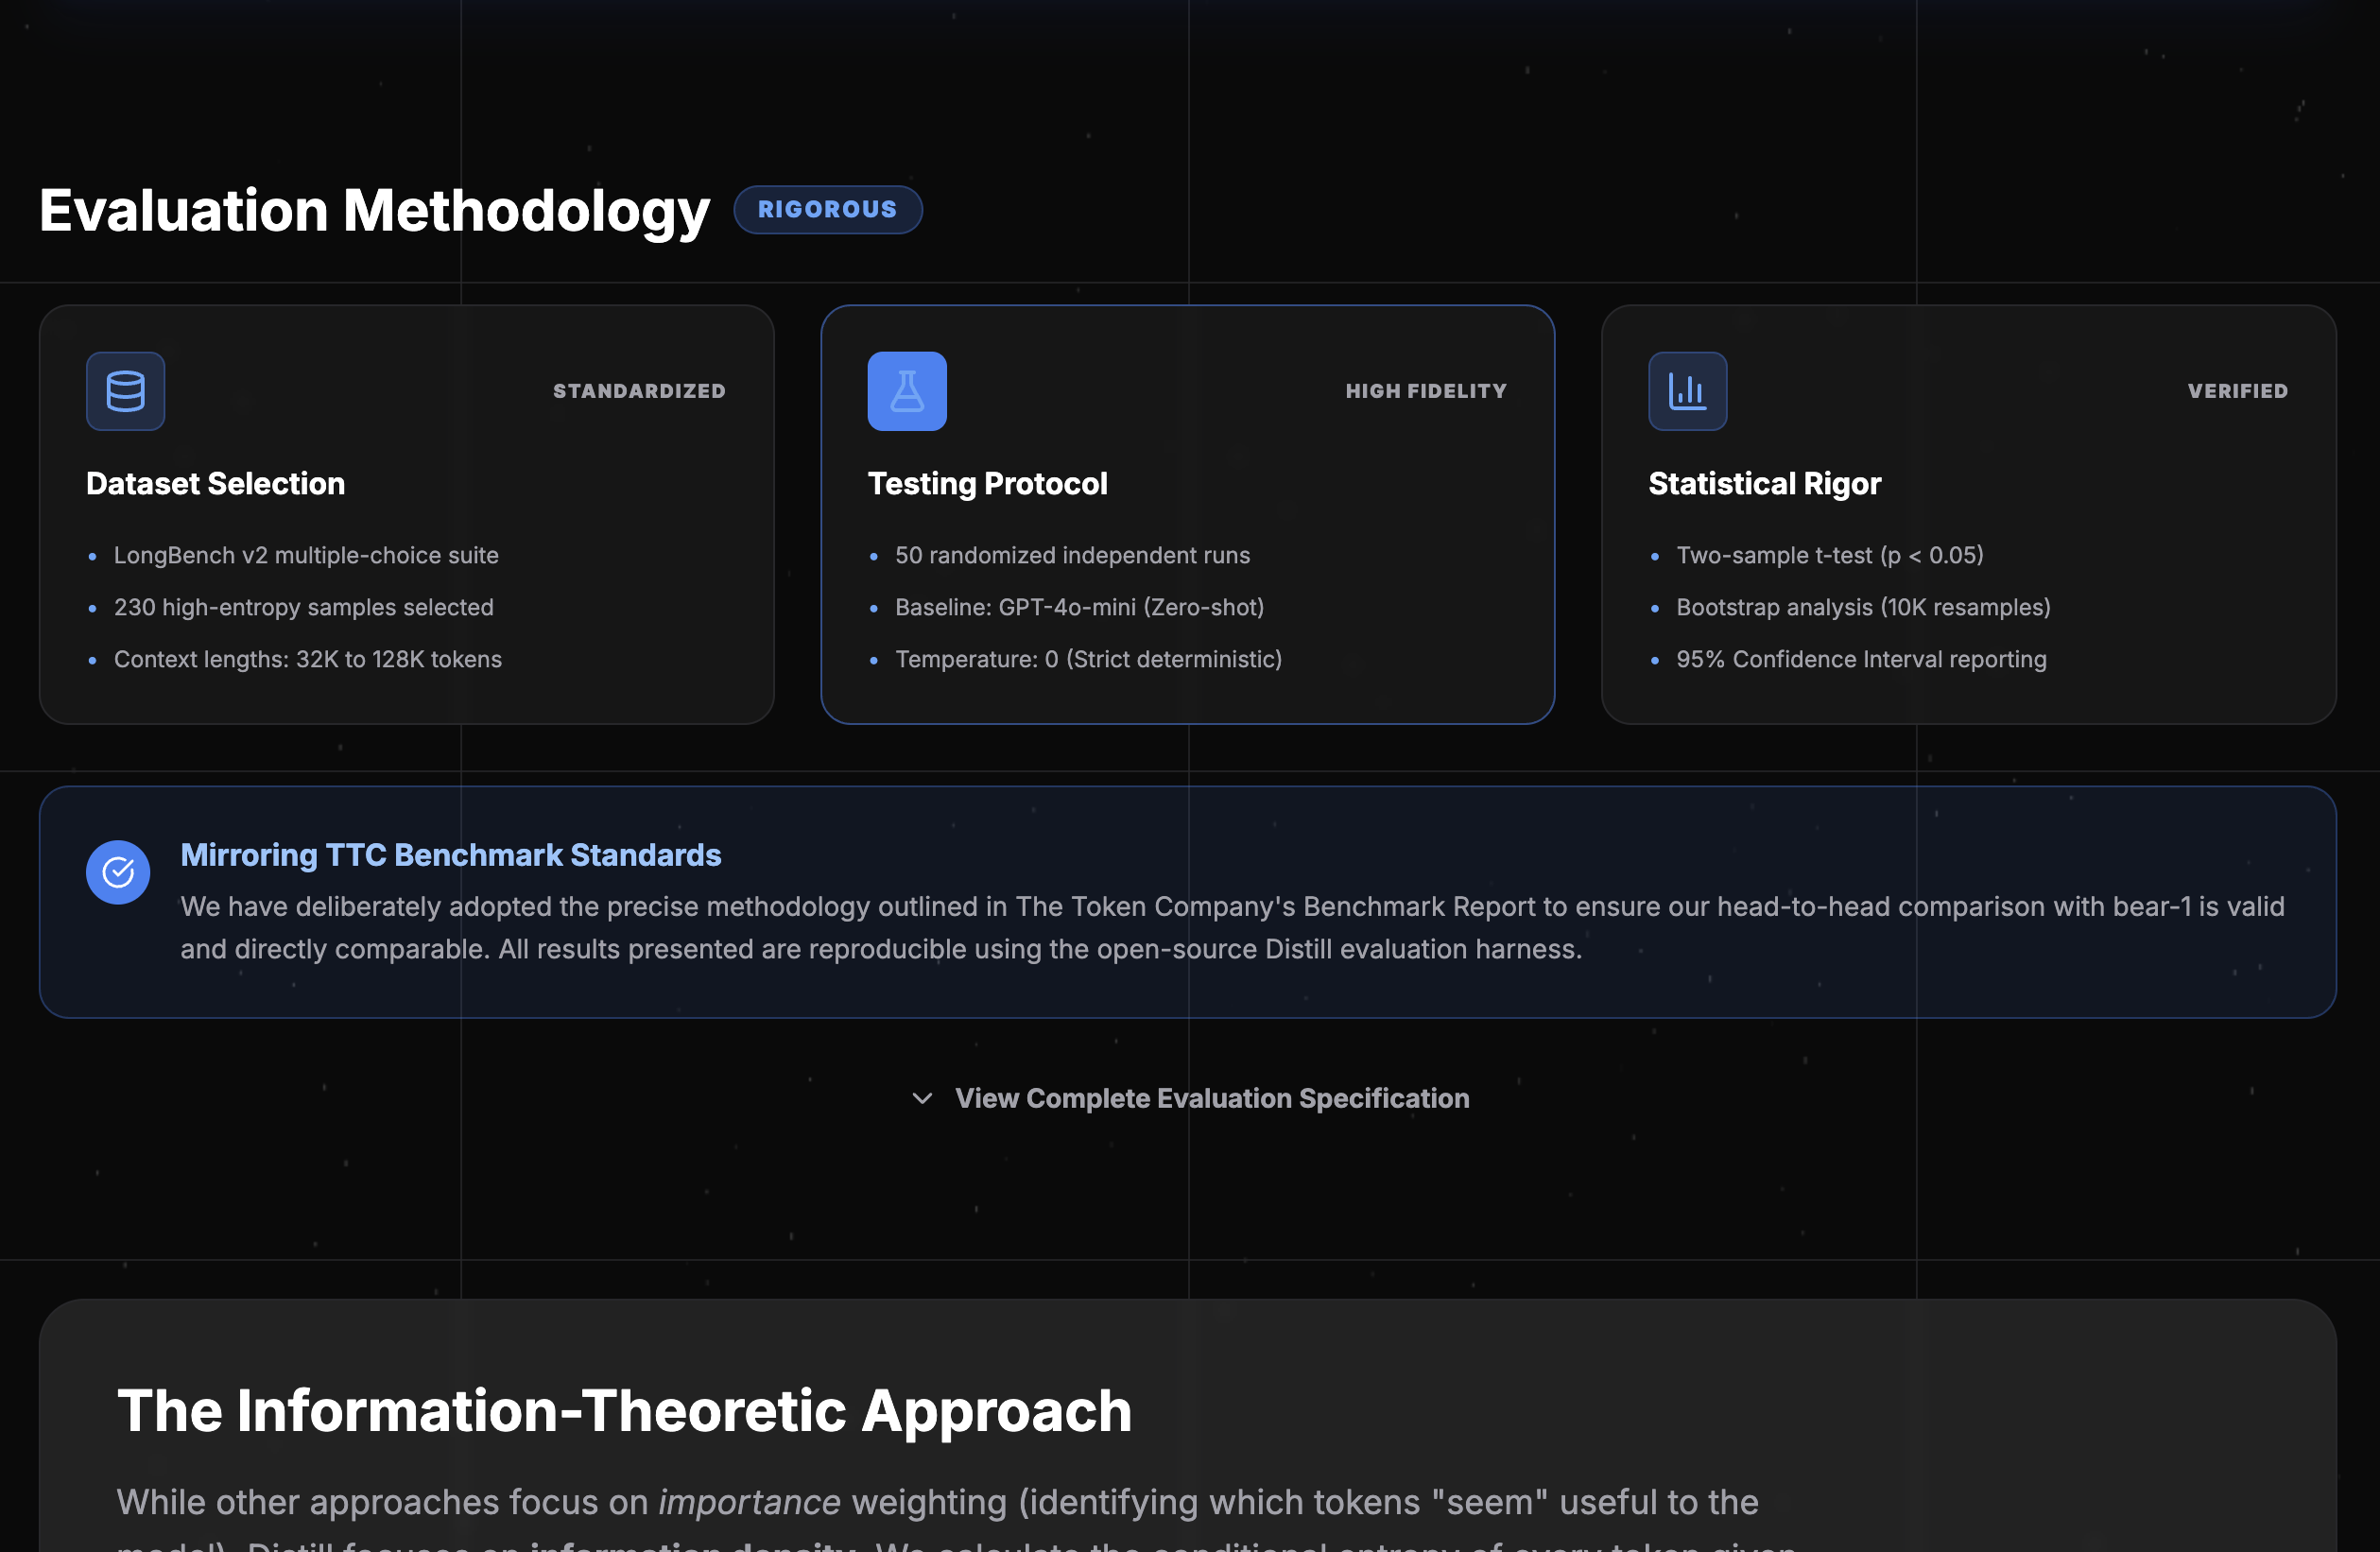Click the circled checkmark icon in TTC banner
This screenshot has width=2380, height=1552.
point(118,872)
